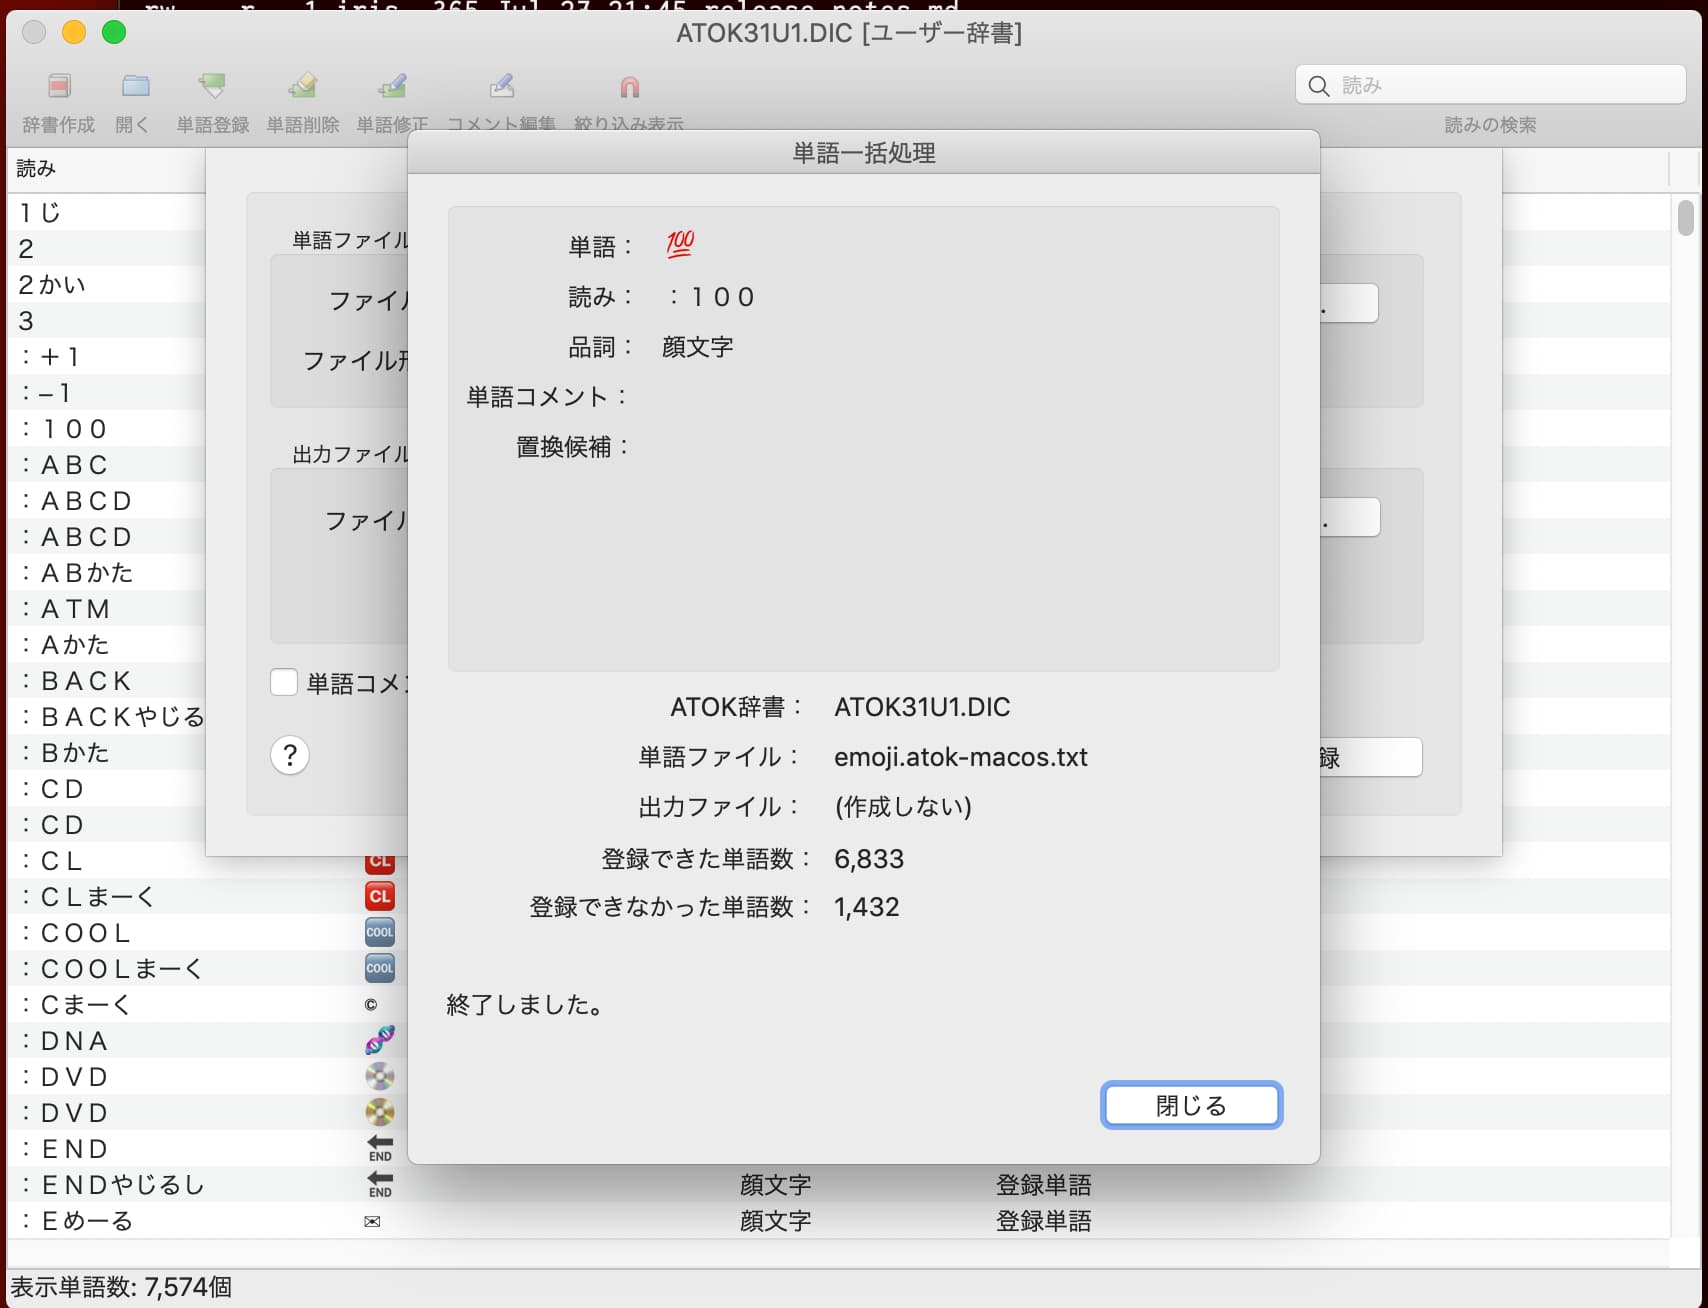Click the 単語削除 toolbar icon

(x=302, y=86)
